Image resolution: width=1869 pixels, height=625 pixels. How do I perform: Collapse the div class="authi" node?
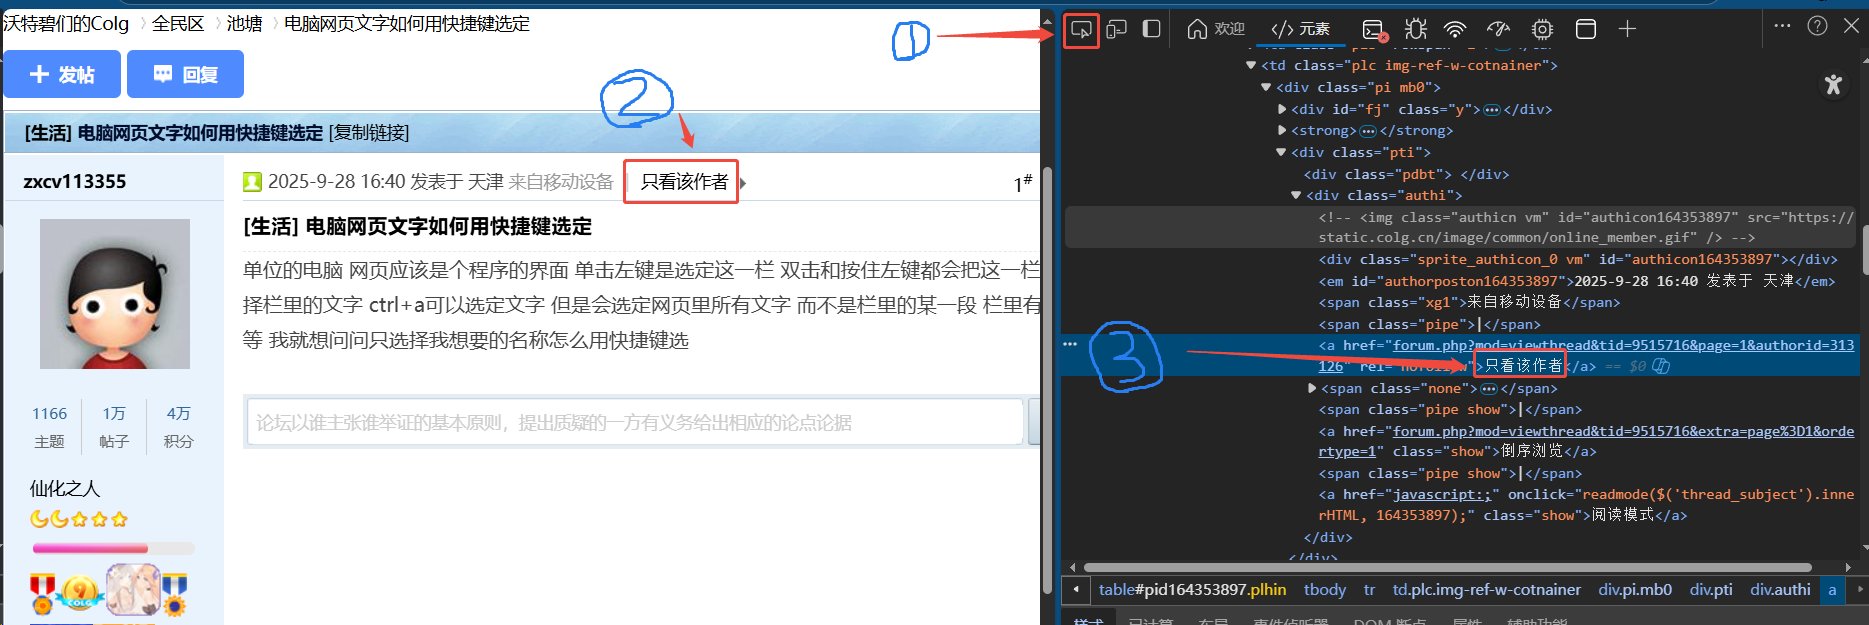(x=1297, y=196)
